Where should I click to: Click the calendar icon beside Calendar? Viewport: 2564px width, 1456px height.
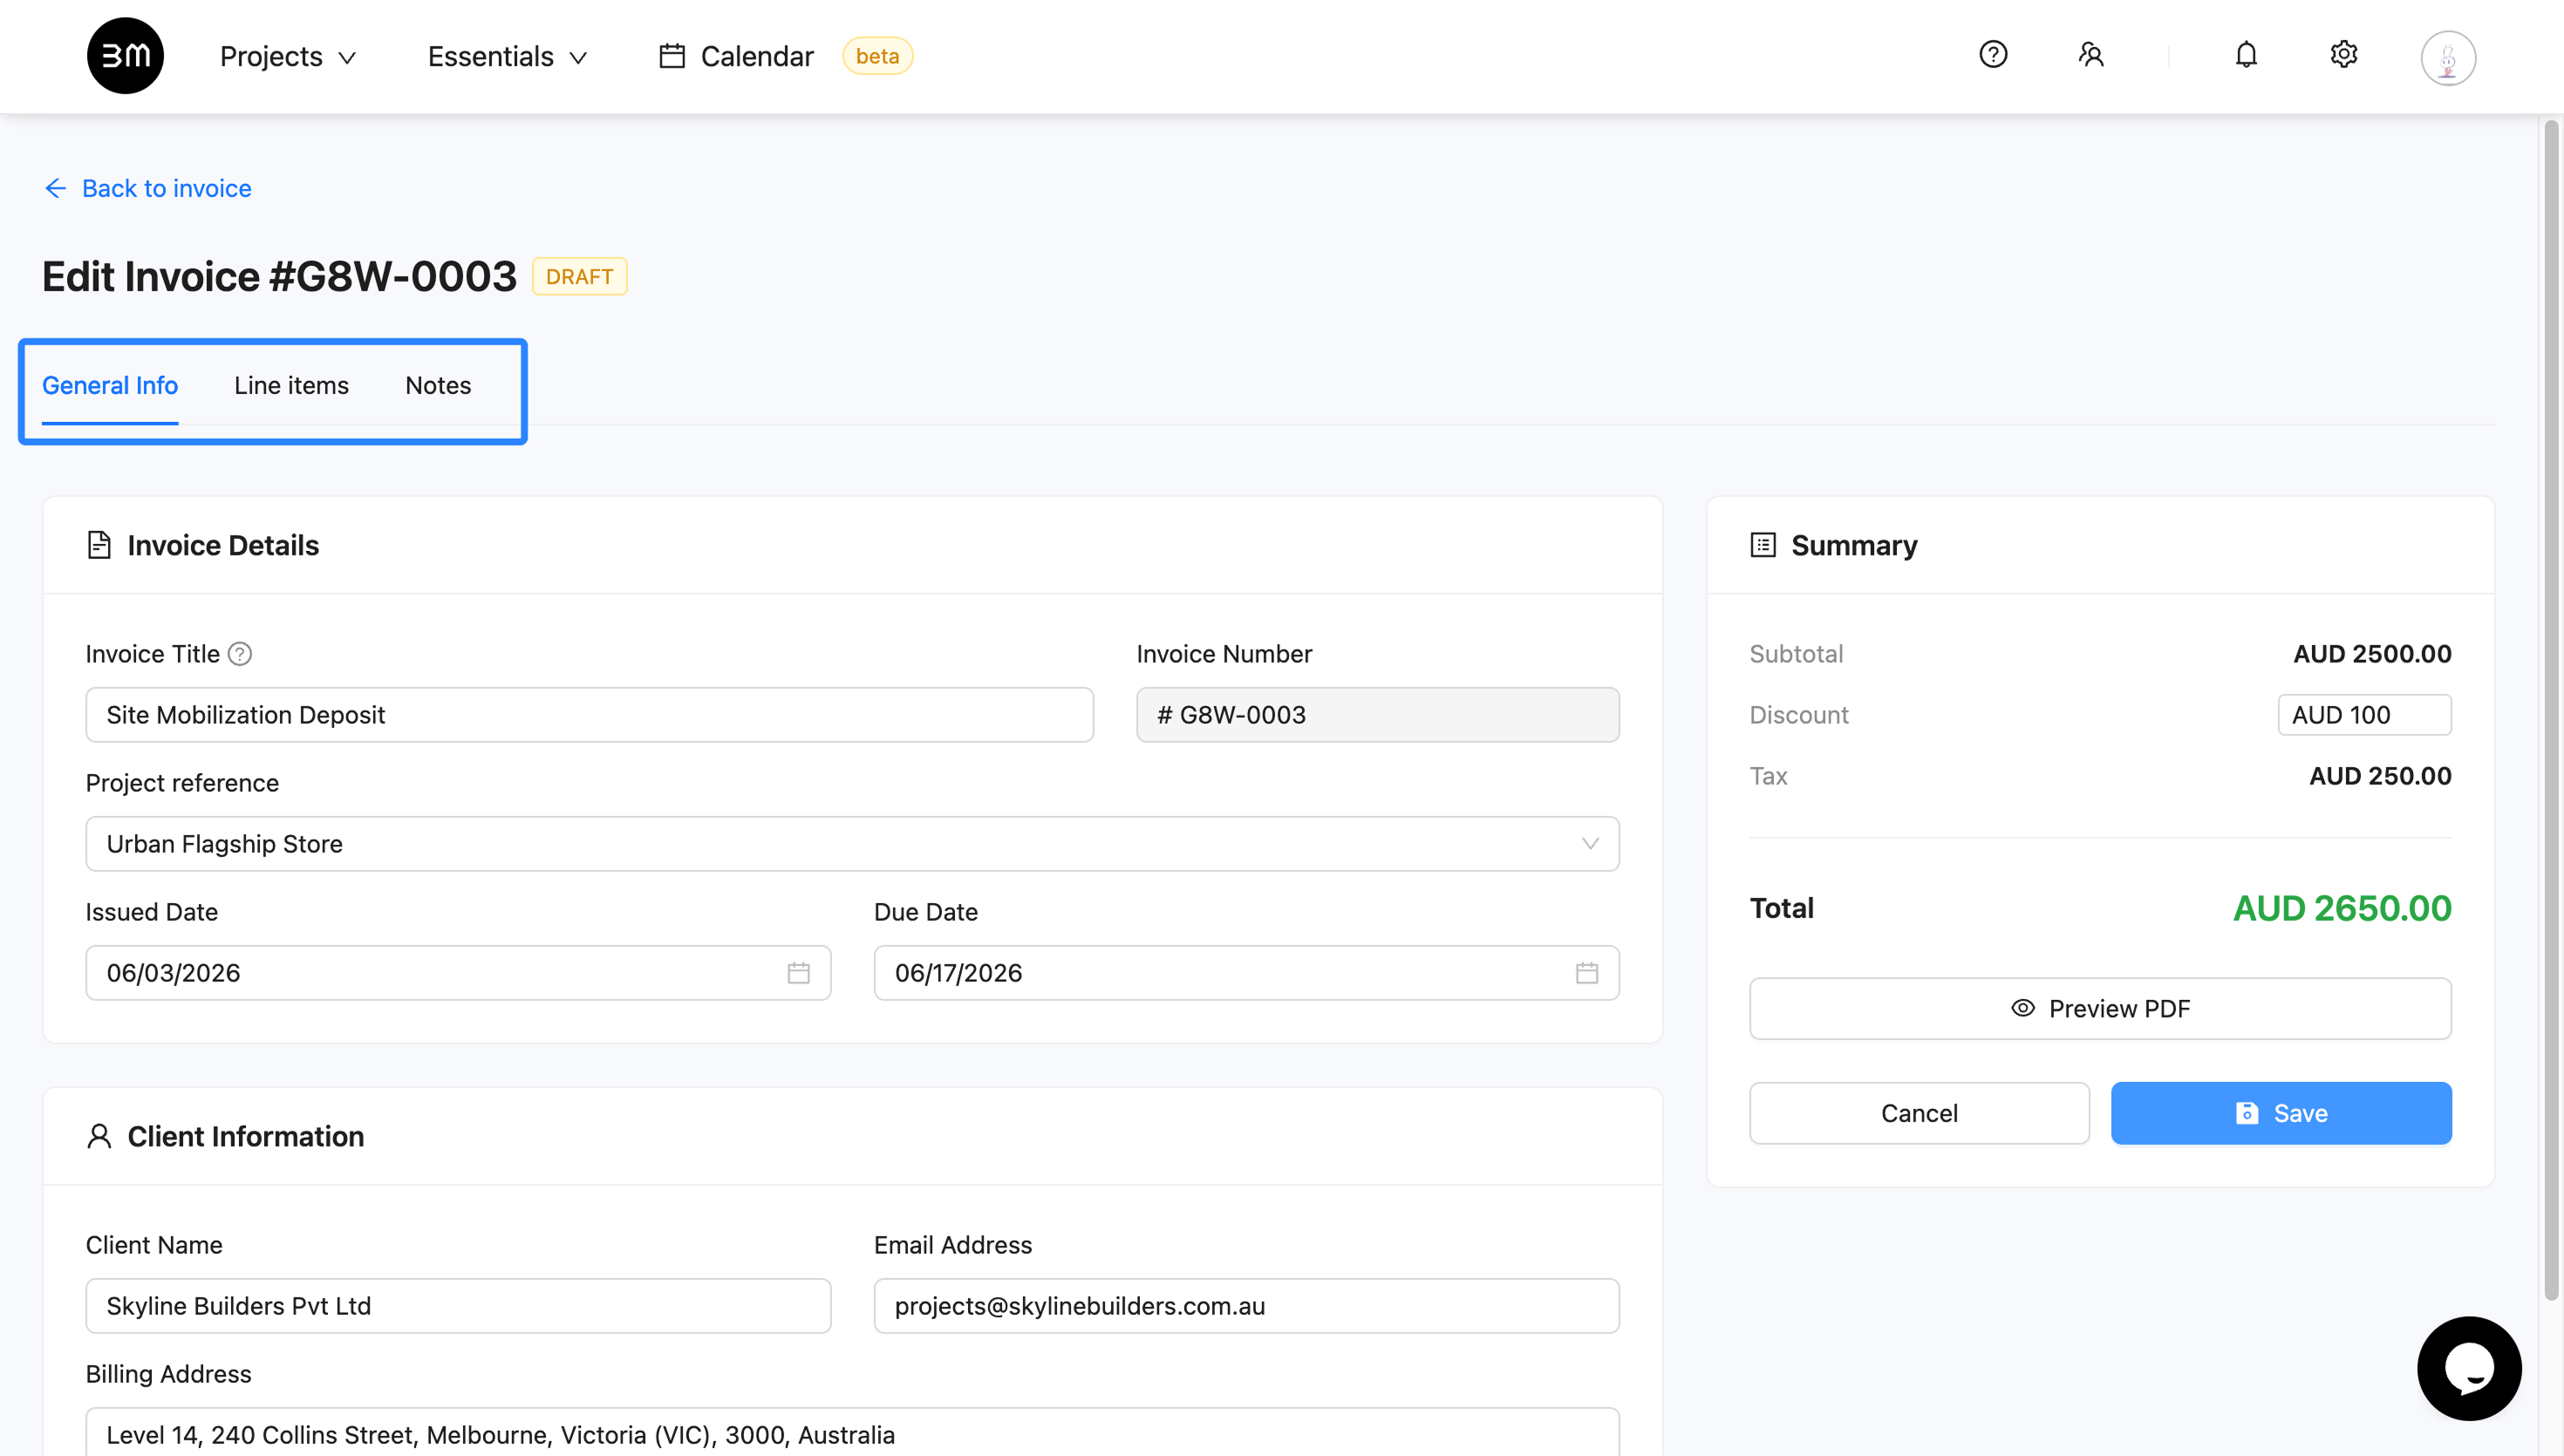(672, 56)
